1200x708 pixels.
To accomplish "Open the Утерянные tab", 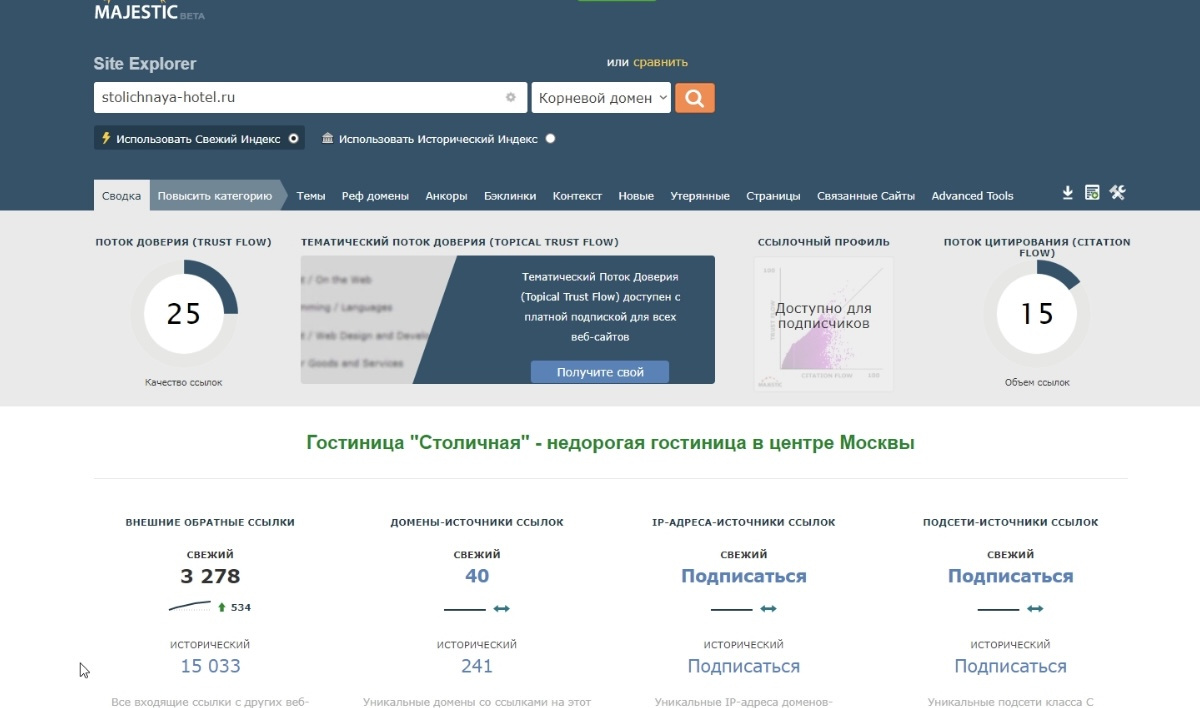I will [x=700, y=196].
